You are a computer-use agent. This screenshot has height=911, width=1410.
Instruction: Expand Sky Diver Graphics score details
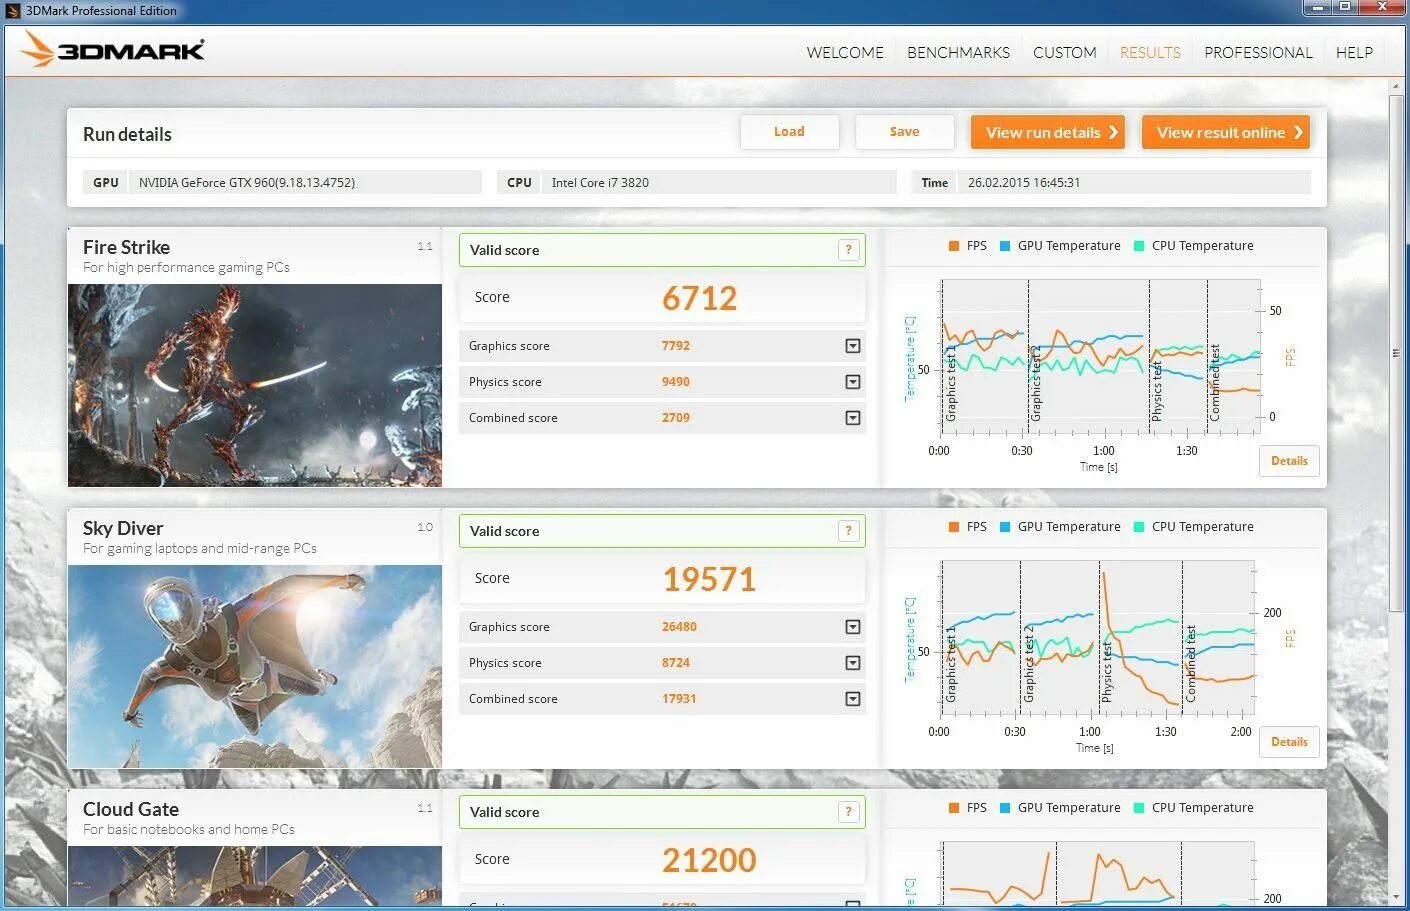coord(853,627)
